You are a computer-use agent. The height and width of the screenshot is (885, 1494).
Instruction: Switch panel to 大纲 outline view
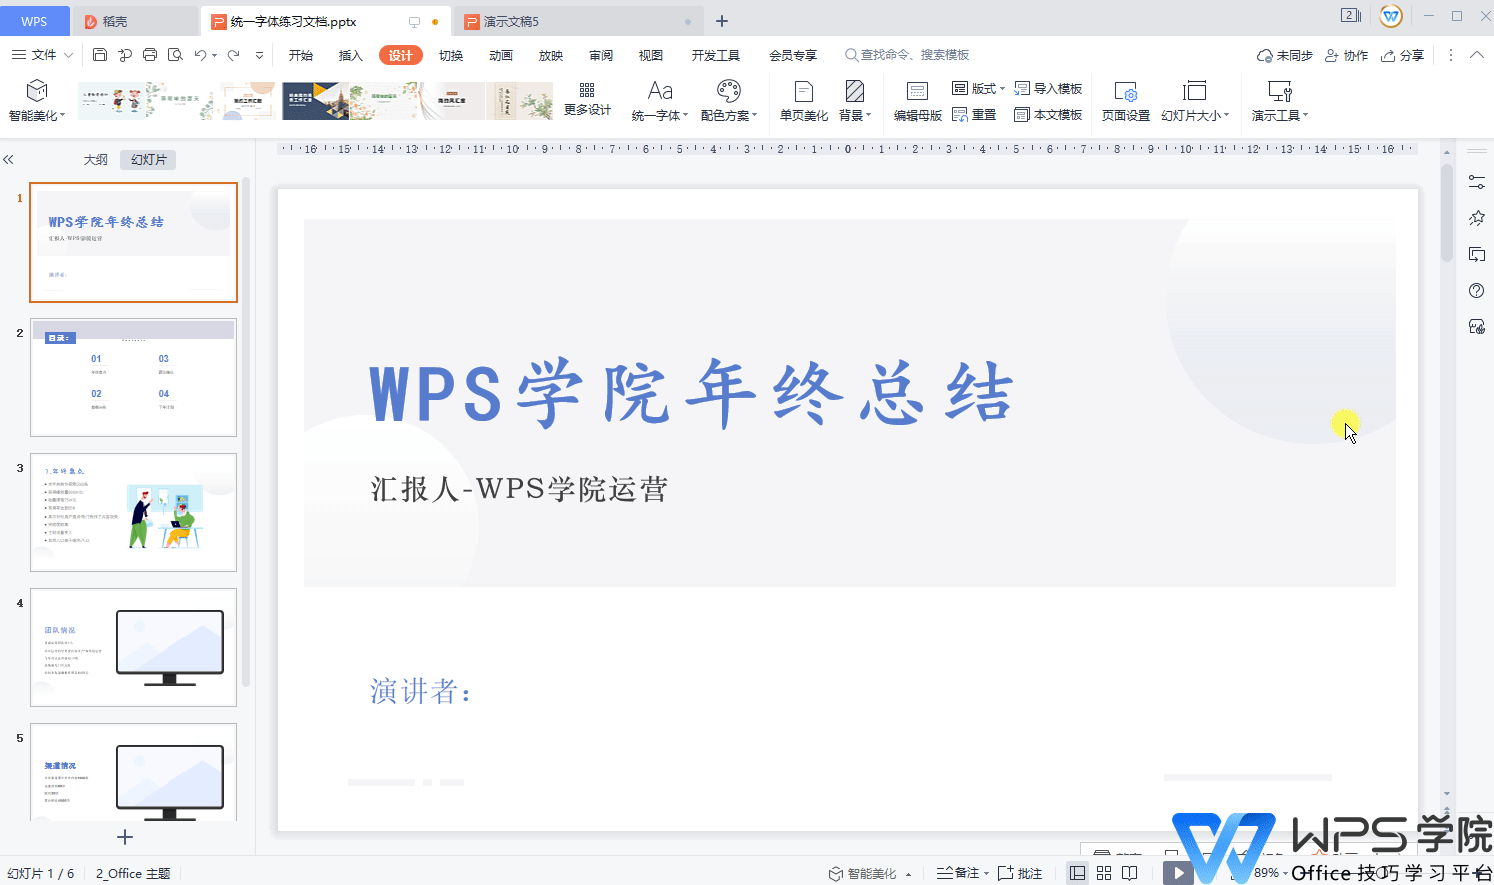[95, 160]
